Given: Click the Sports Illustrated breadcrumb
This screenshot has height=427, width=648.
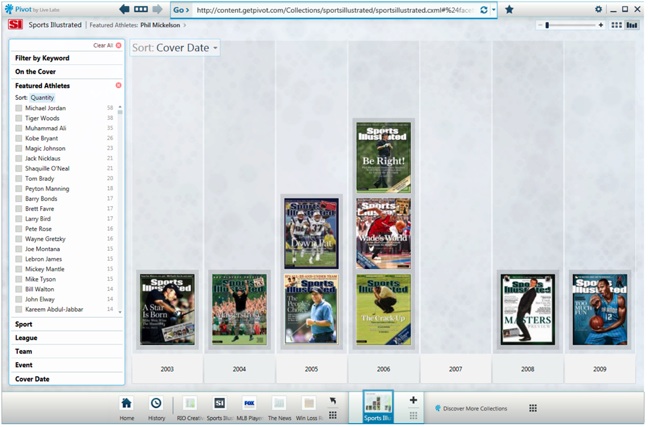Looking at the screenshot, I should tap(55, 25).
